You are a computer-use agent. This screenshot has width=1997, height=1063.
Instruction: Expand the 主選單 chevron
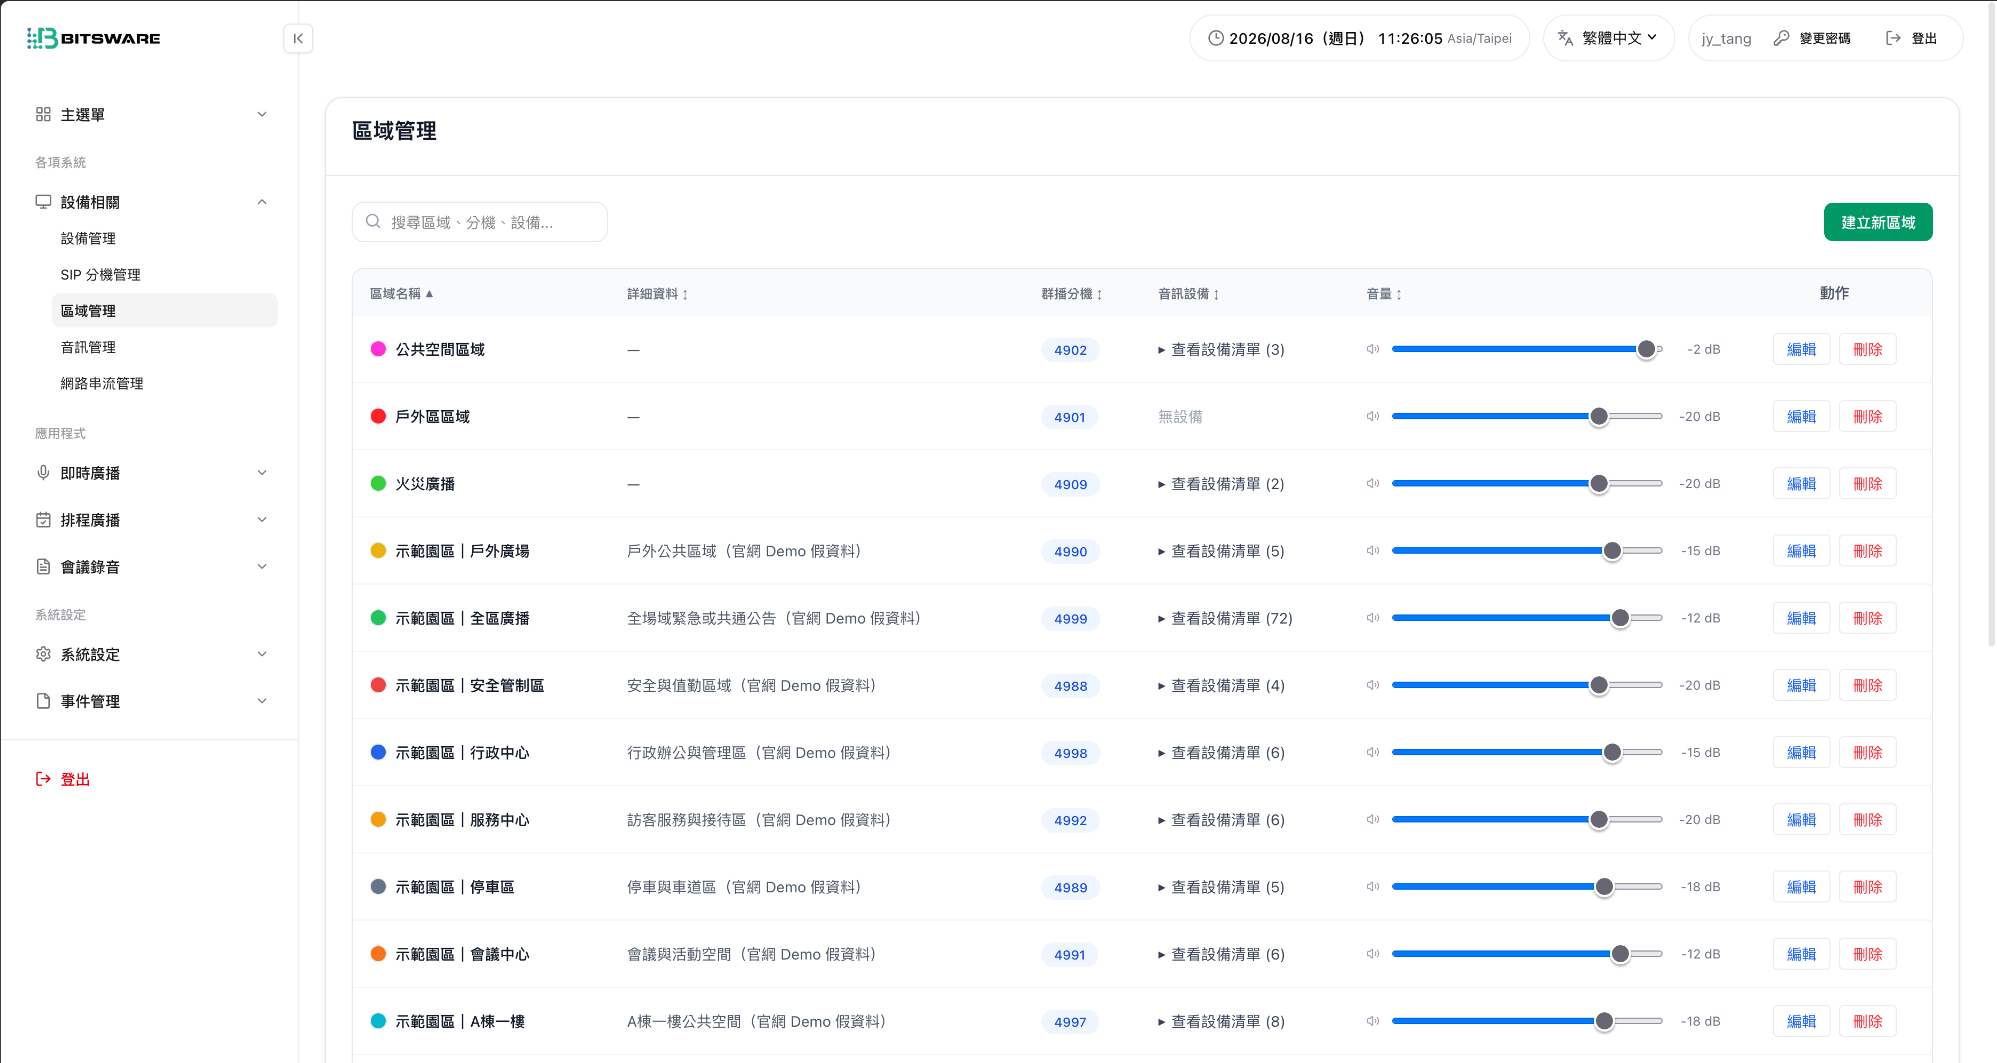[x=262, y=114]
